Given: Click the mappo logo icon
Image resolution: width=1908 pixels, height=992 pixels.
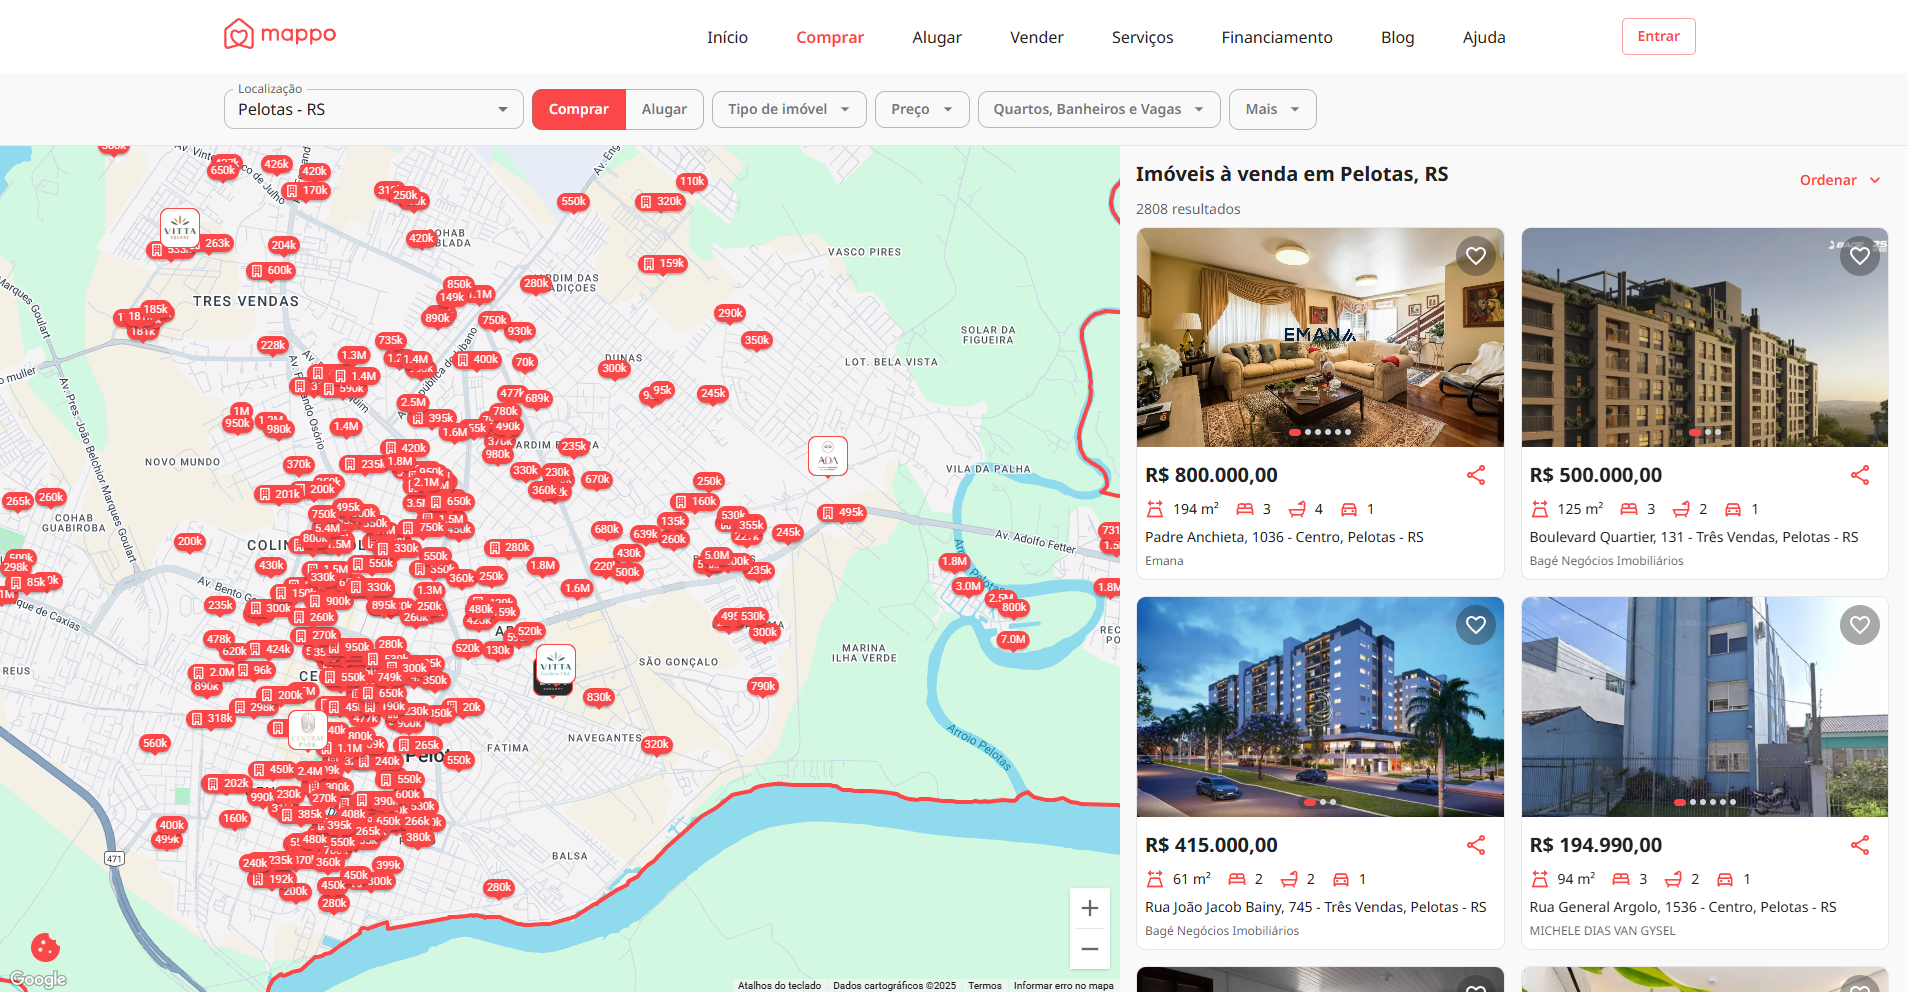Looking at the screenshot, I should pos(238,35).
